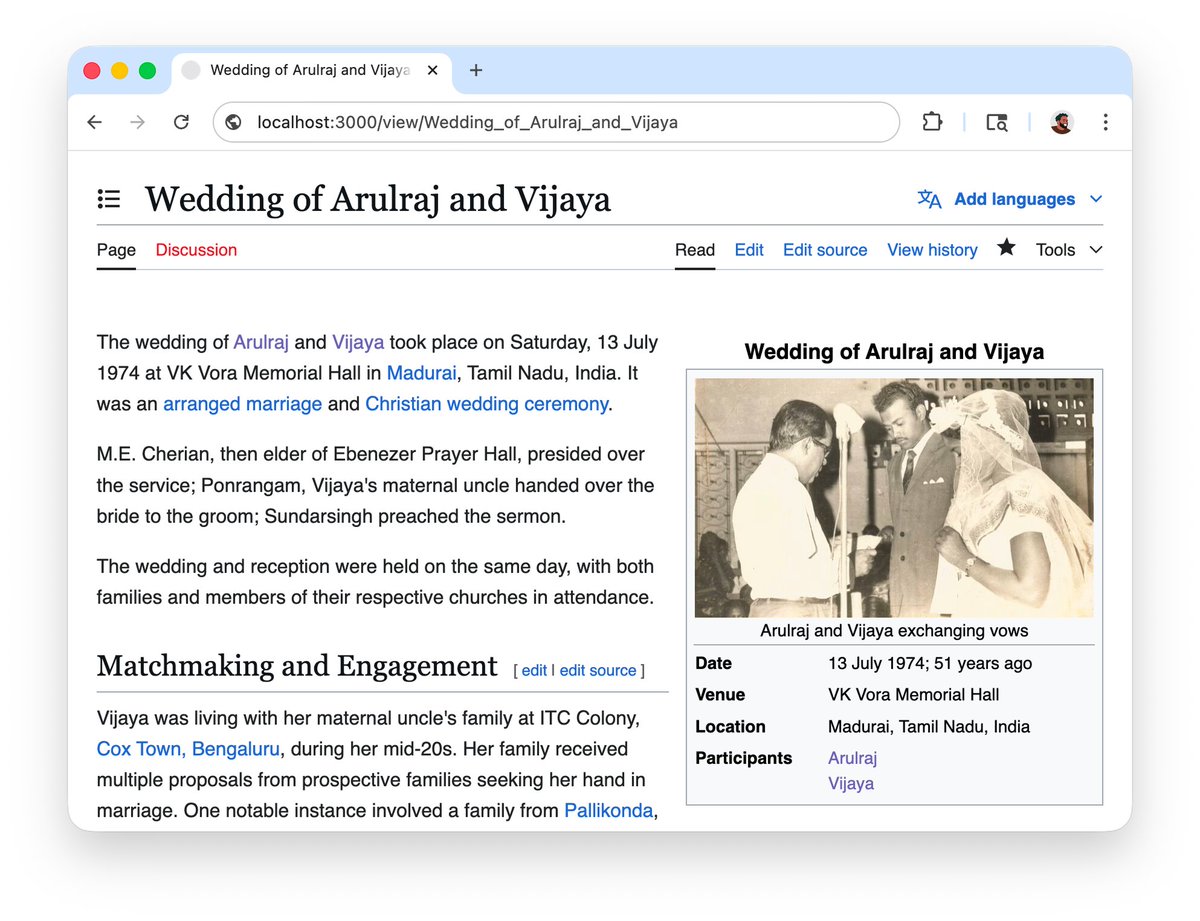Click the infobox Date label
The width and height of the screenshot is (1200, 921).
pyautogui.click(x=714, y=663)
